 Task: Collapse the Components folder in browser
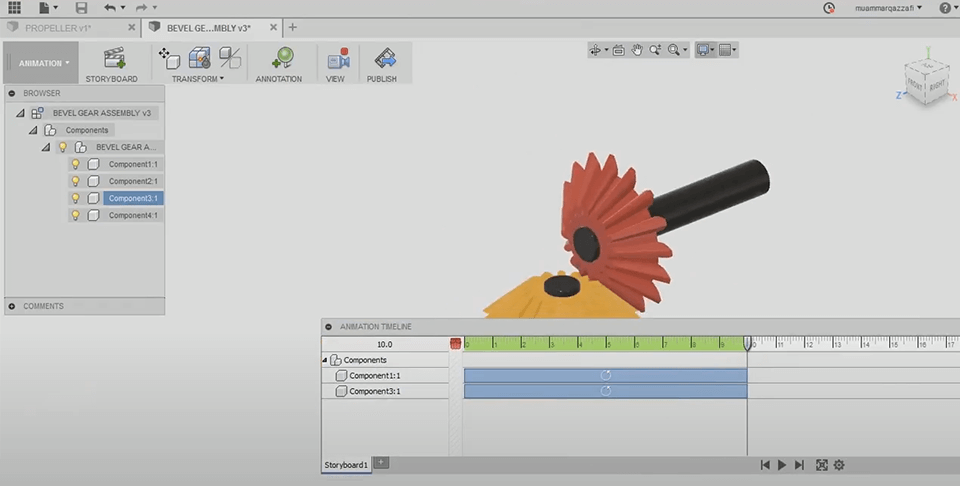[x=33, y=130]
